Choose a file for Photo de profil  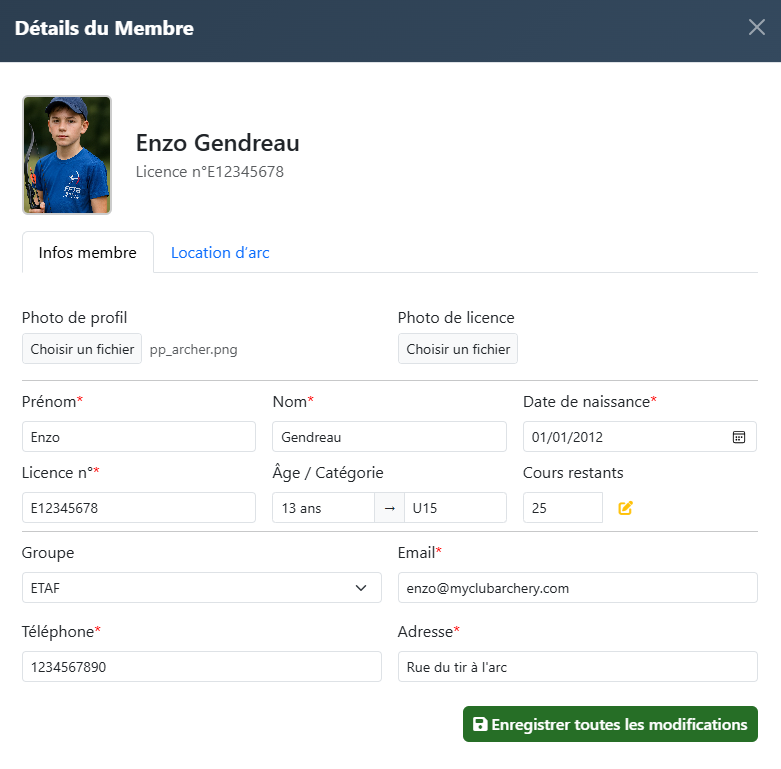click(82, 349)
